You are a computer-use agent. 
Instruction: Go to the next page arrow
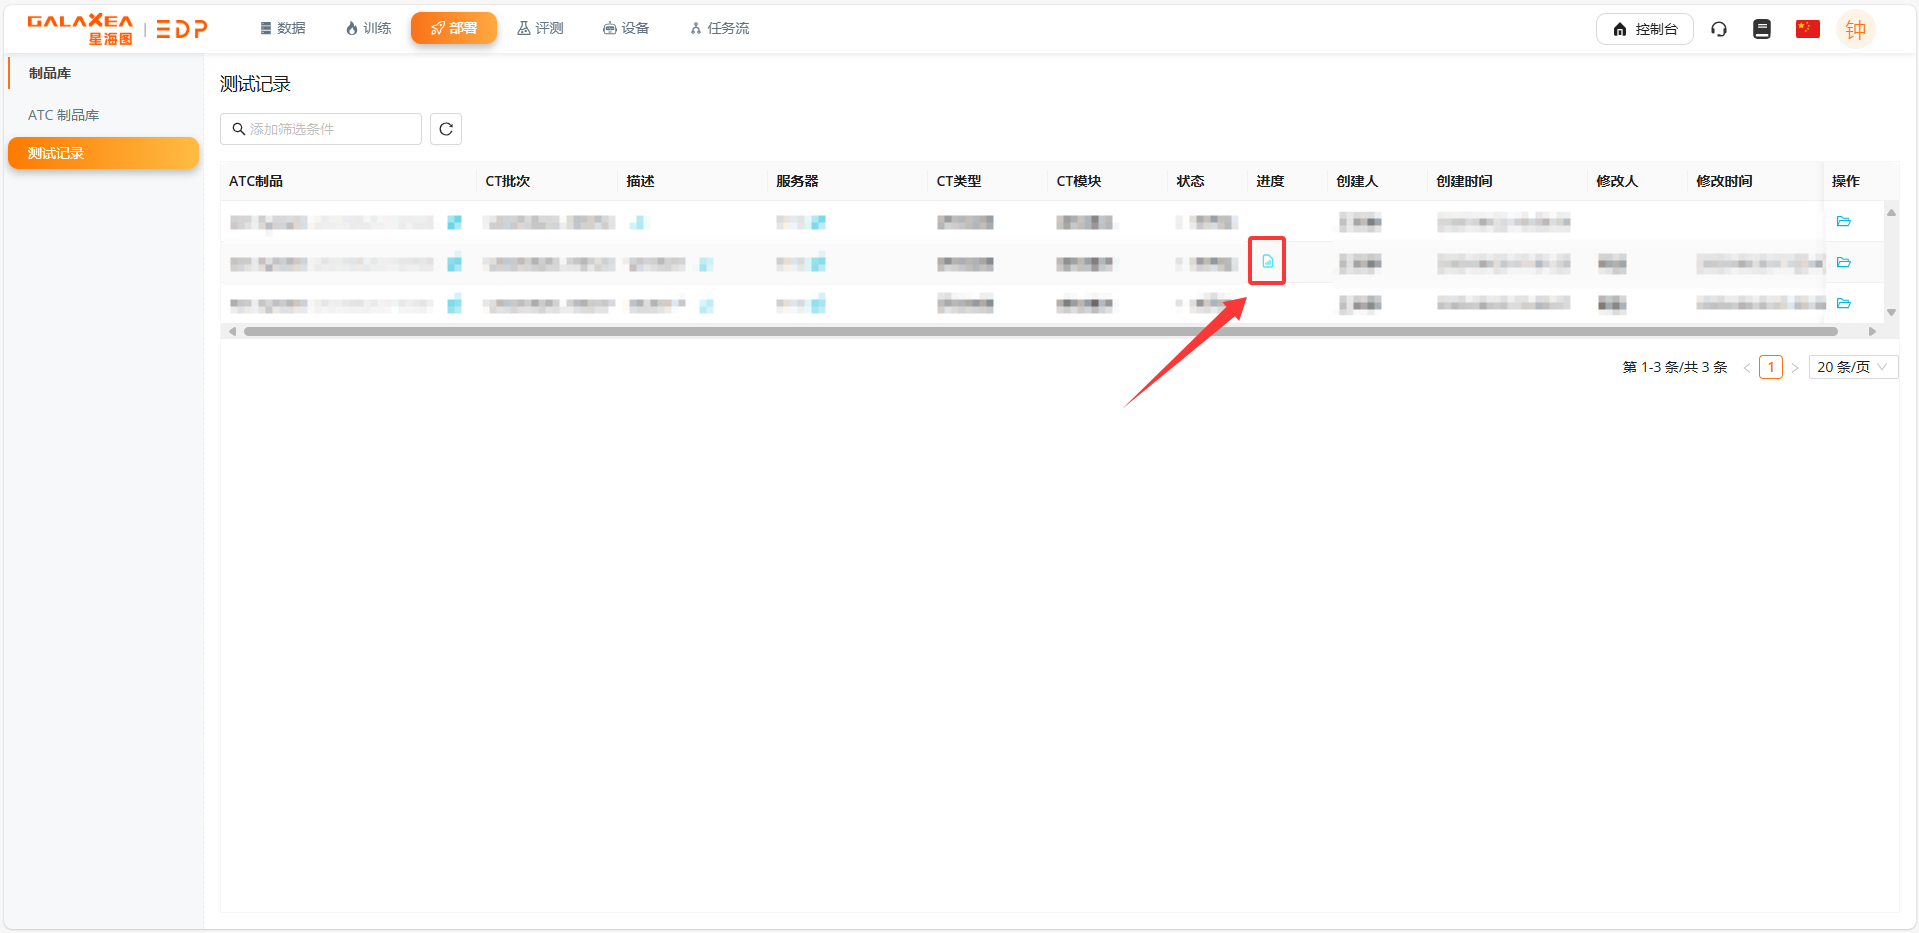click(x=1795, y=368)
